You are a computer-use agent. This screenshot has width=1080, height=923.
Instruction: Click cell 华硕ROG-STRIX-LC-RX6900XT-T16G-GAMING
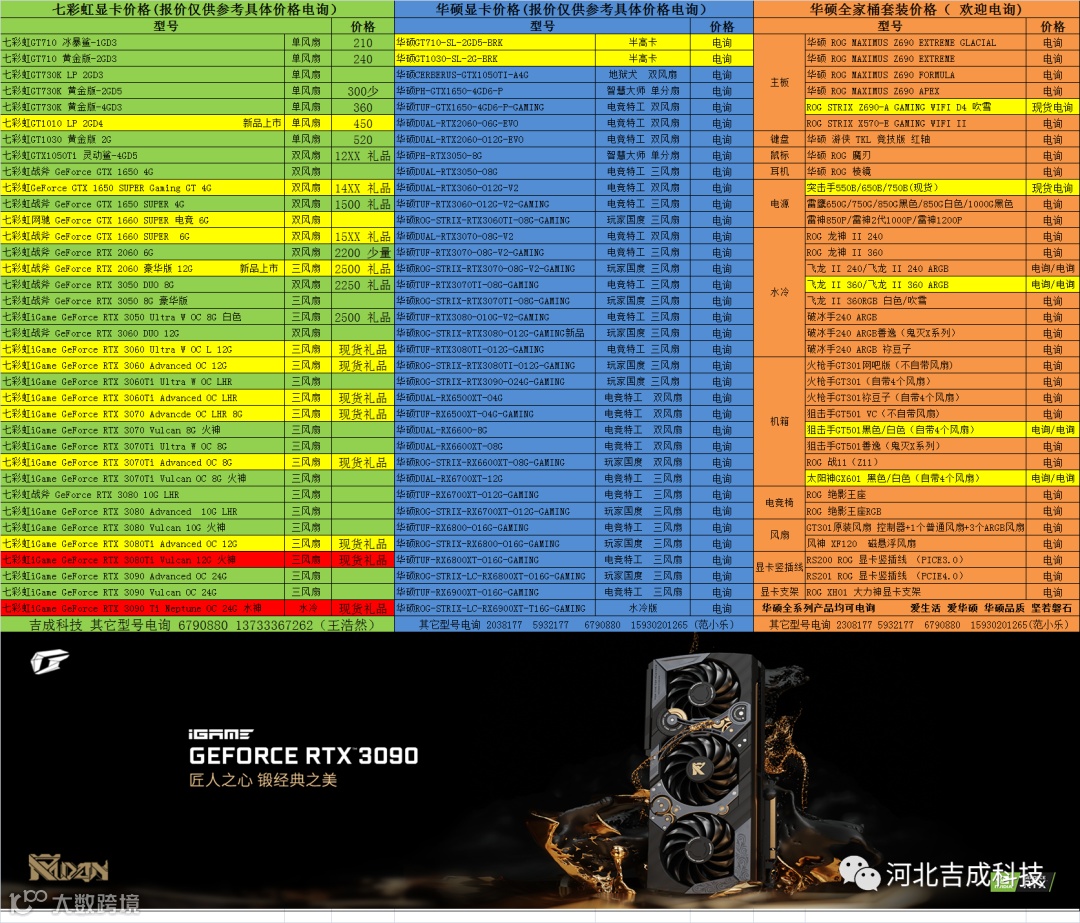pos(495,608)
